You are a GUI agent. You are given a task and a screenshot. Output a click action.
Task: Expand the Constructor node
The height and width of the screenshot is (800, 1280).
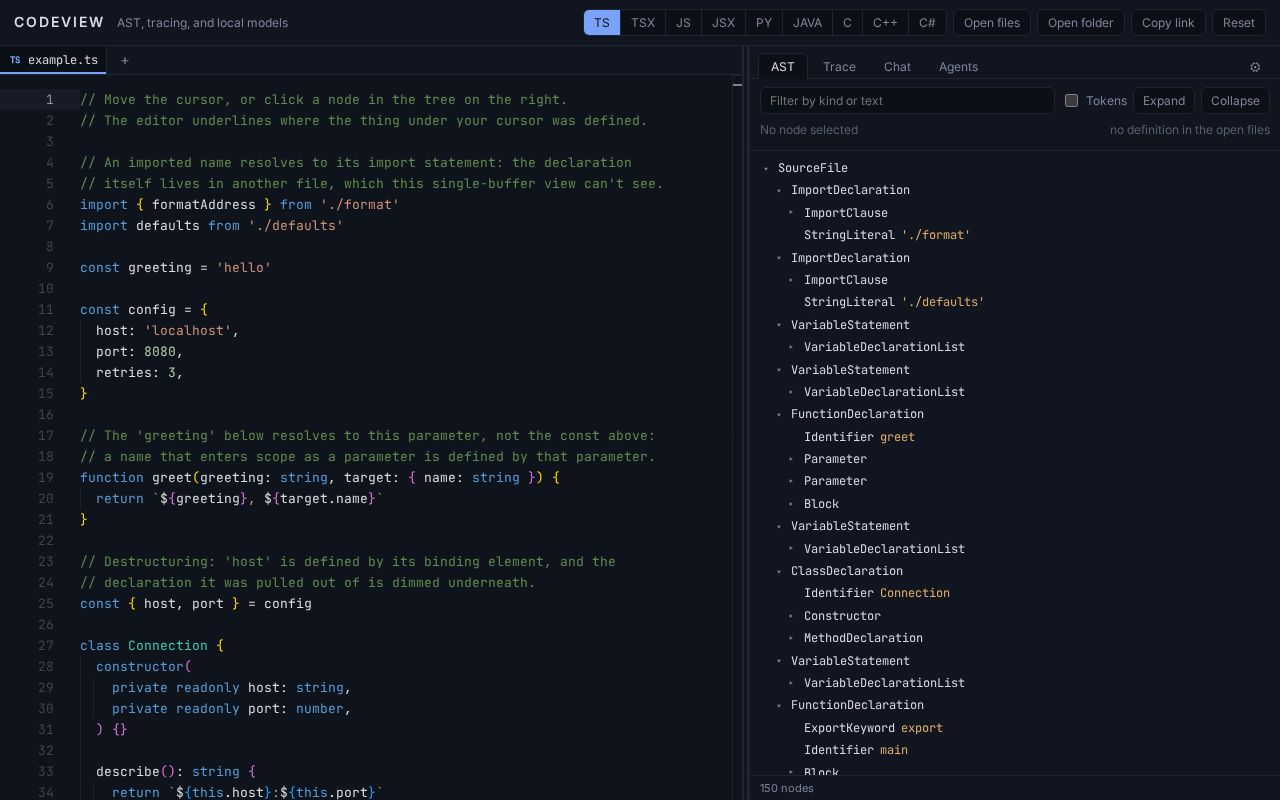click(792, 616)
